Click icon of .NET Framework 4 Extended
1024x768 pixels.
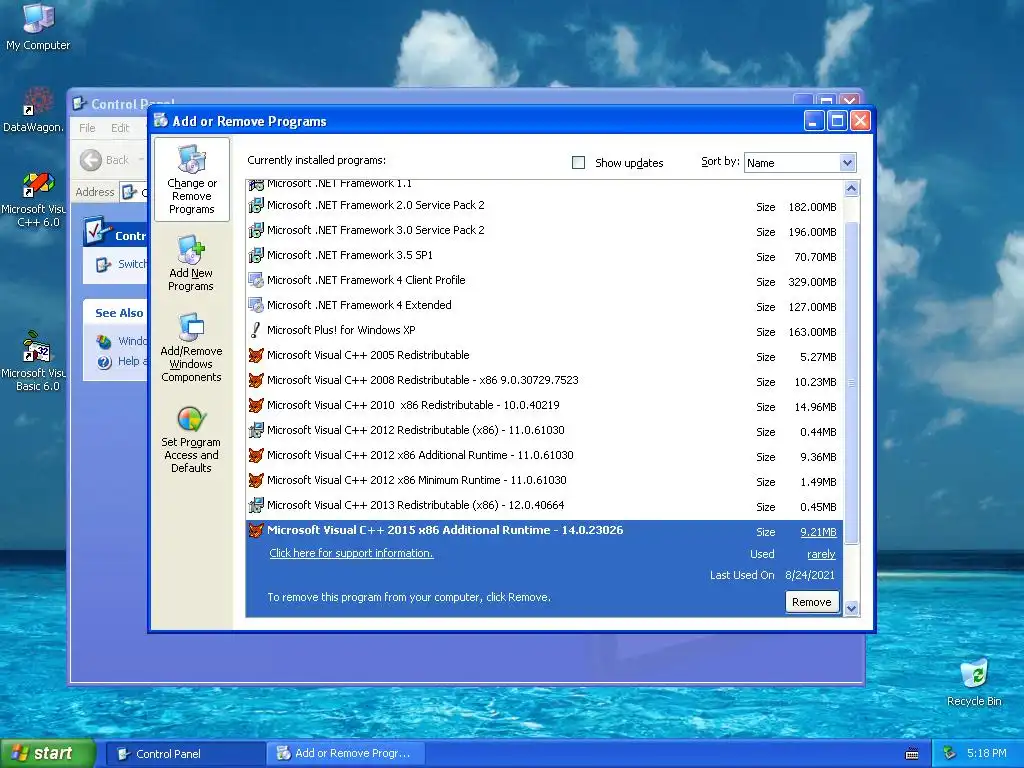(256, 306)
